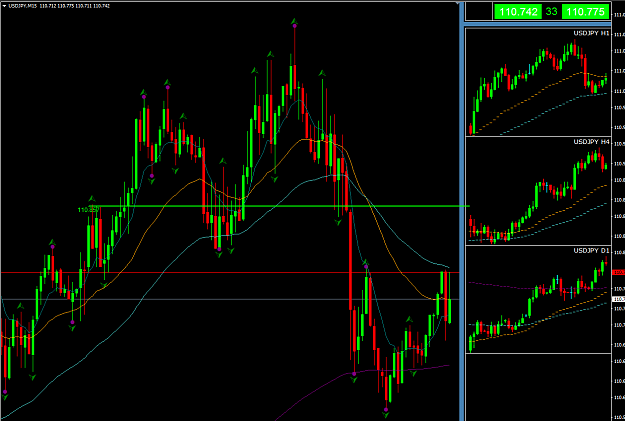625x421 pixels.
Task: Click the 110.775 ask price button
Action: (586, 12)
